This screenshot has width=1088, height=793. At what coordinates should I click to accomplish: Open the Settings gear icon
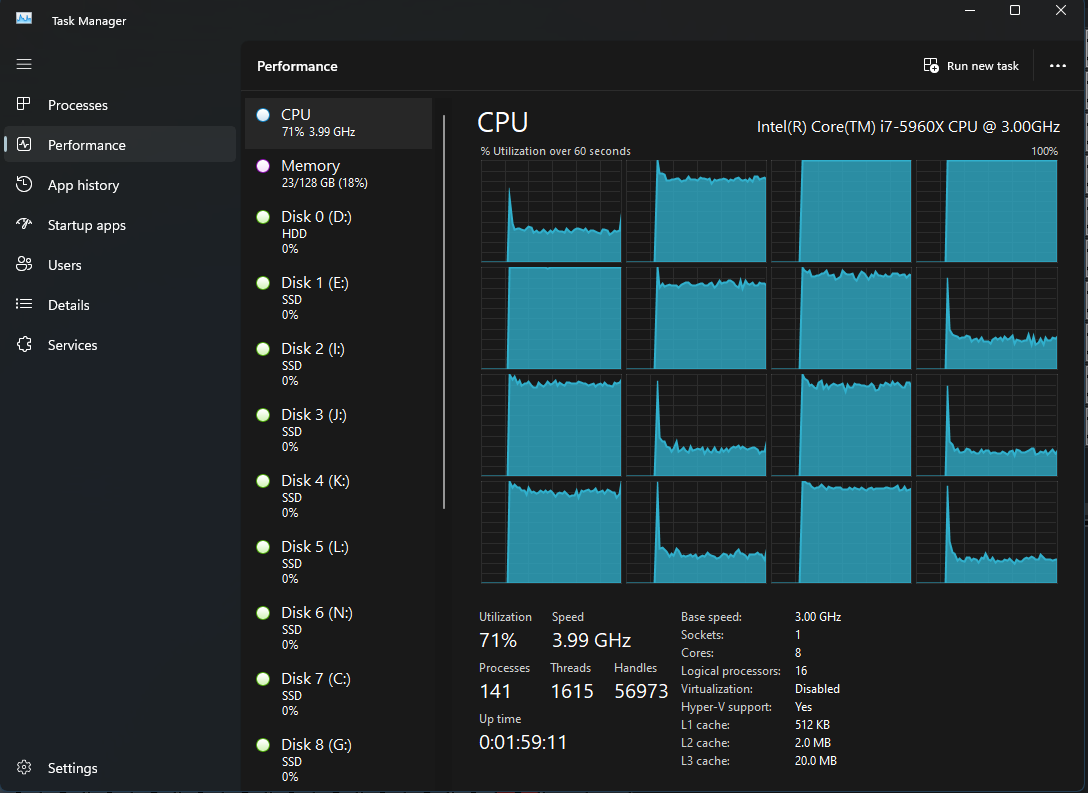point(24,767)
